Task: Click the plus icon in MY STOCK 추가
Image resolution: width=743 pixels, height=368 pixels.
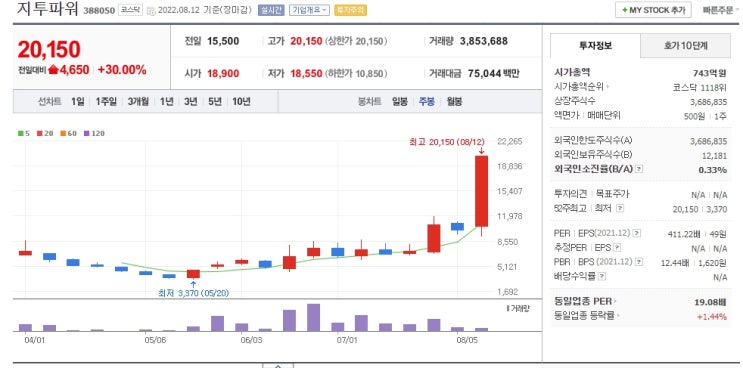Action: [x=625, y=10]
